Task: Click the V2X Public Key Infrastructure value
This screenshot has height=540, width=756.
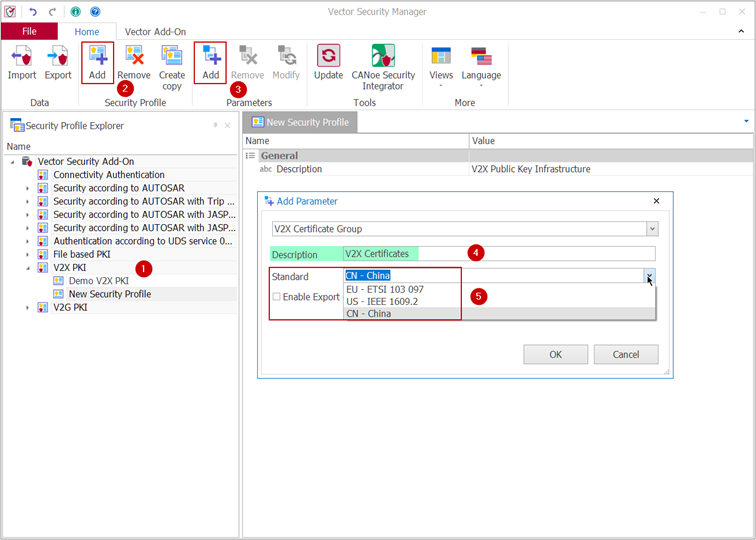Action: (531, 169)
